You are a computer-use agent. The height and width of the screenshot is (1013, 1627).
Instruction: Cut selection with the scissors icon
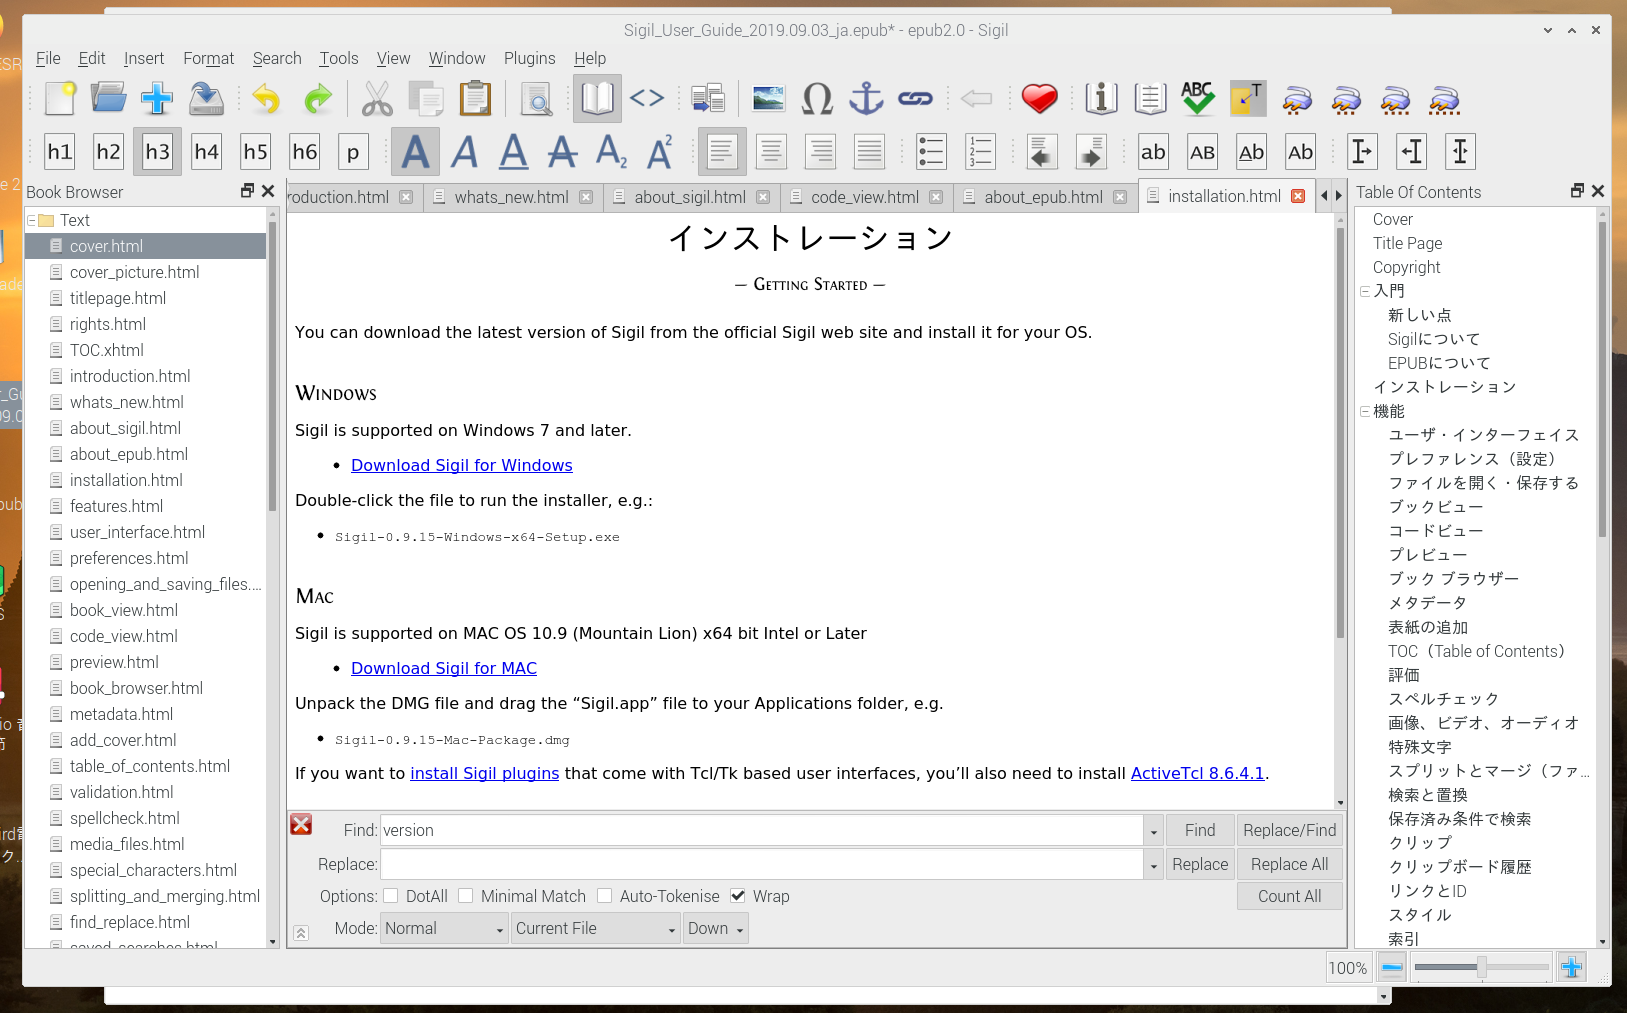click(377, 99)
